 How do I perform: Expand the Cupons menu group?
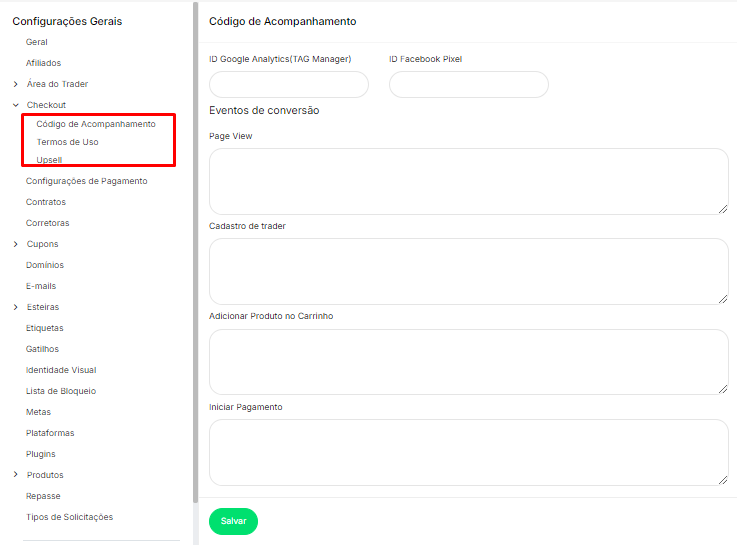pos(16,244)
